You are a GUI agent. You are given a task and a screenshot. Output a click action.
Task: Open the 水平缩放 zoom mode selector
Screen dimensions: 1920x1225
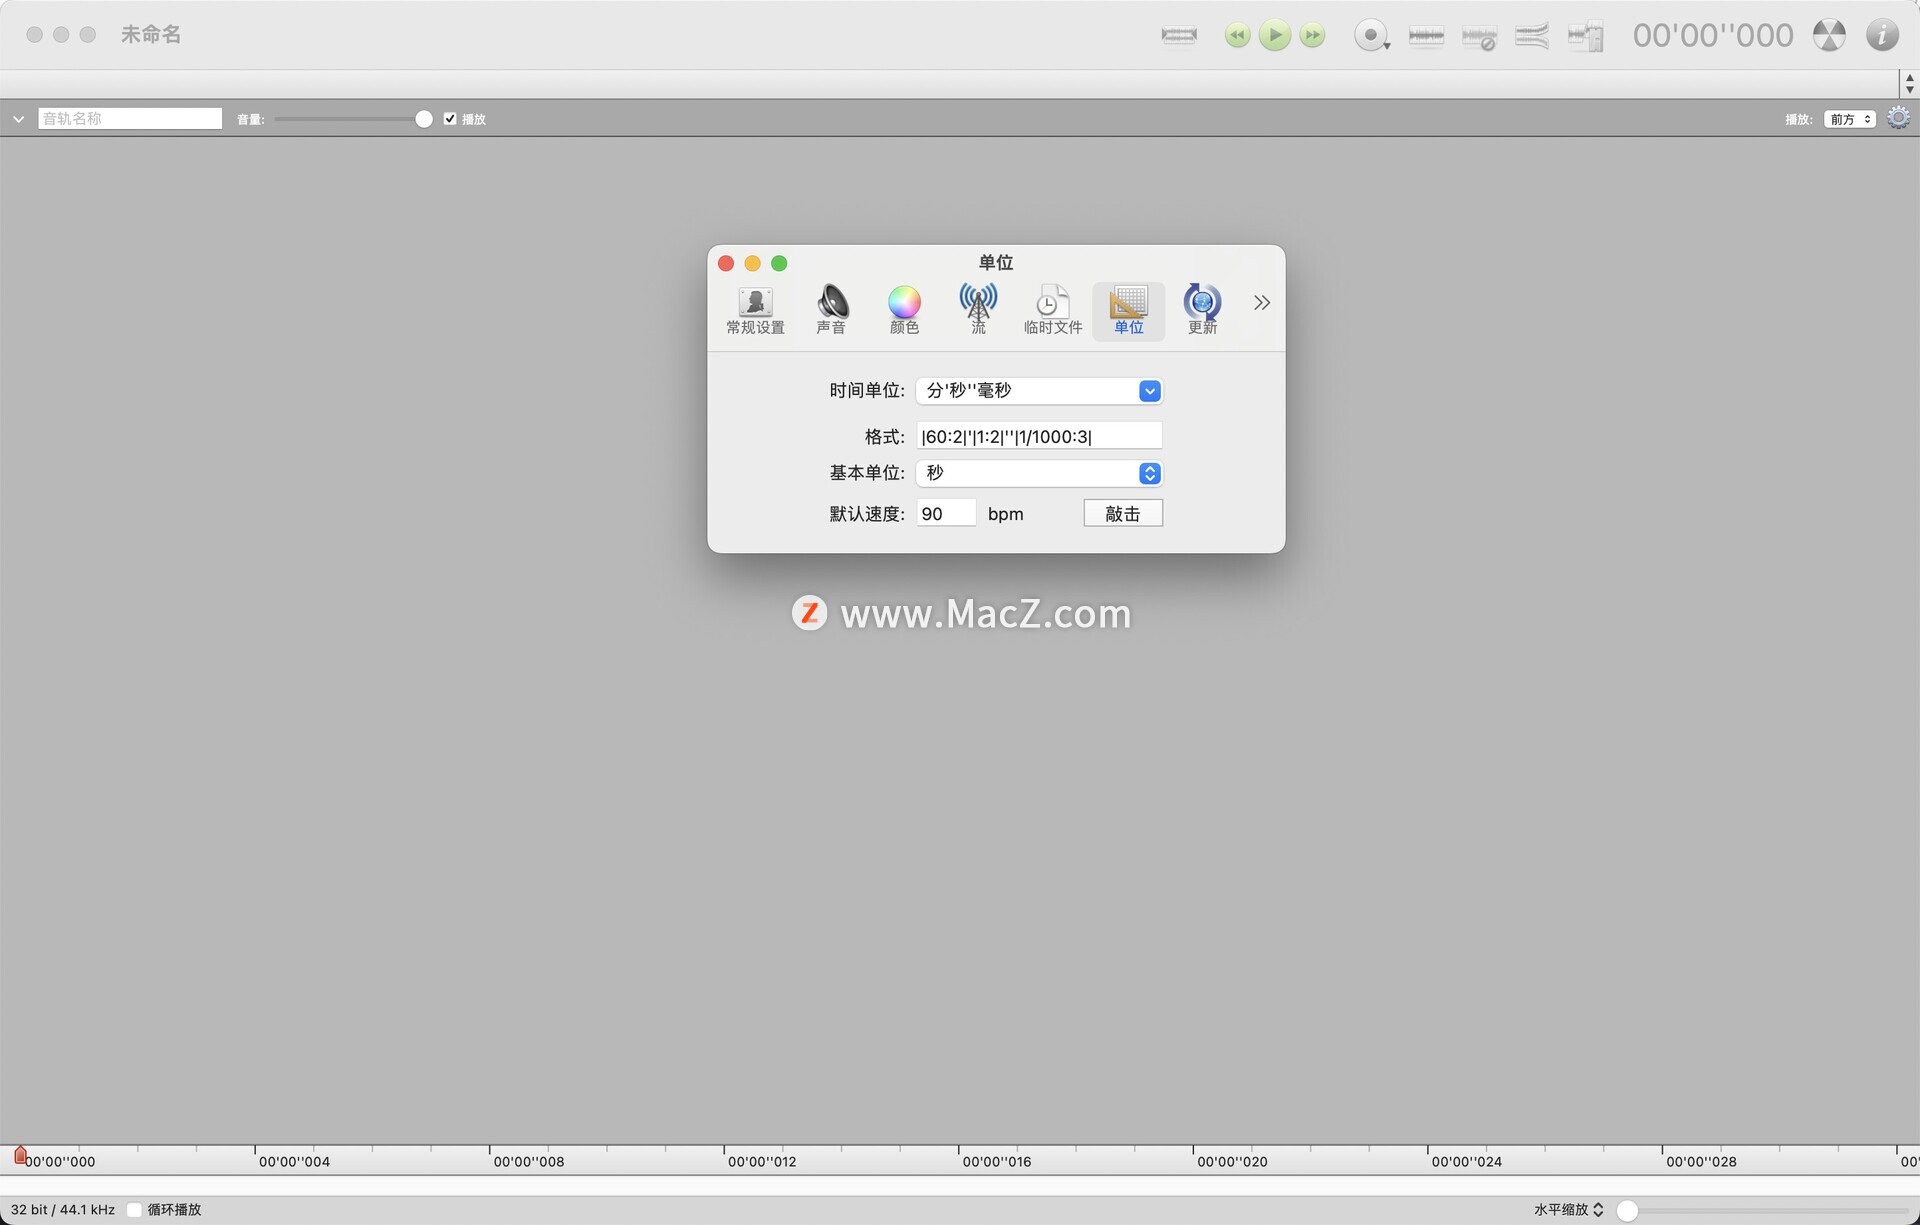1569,1210
